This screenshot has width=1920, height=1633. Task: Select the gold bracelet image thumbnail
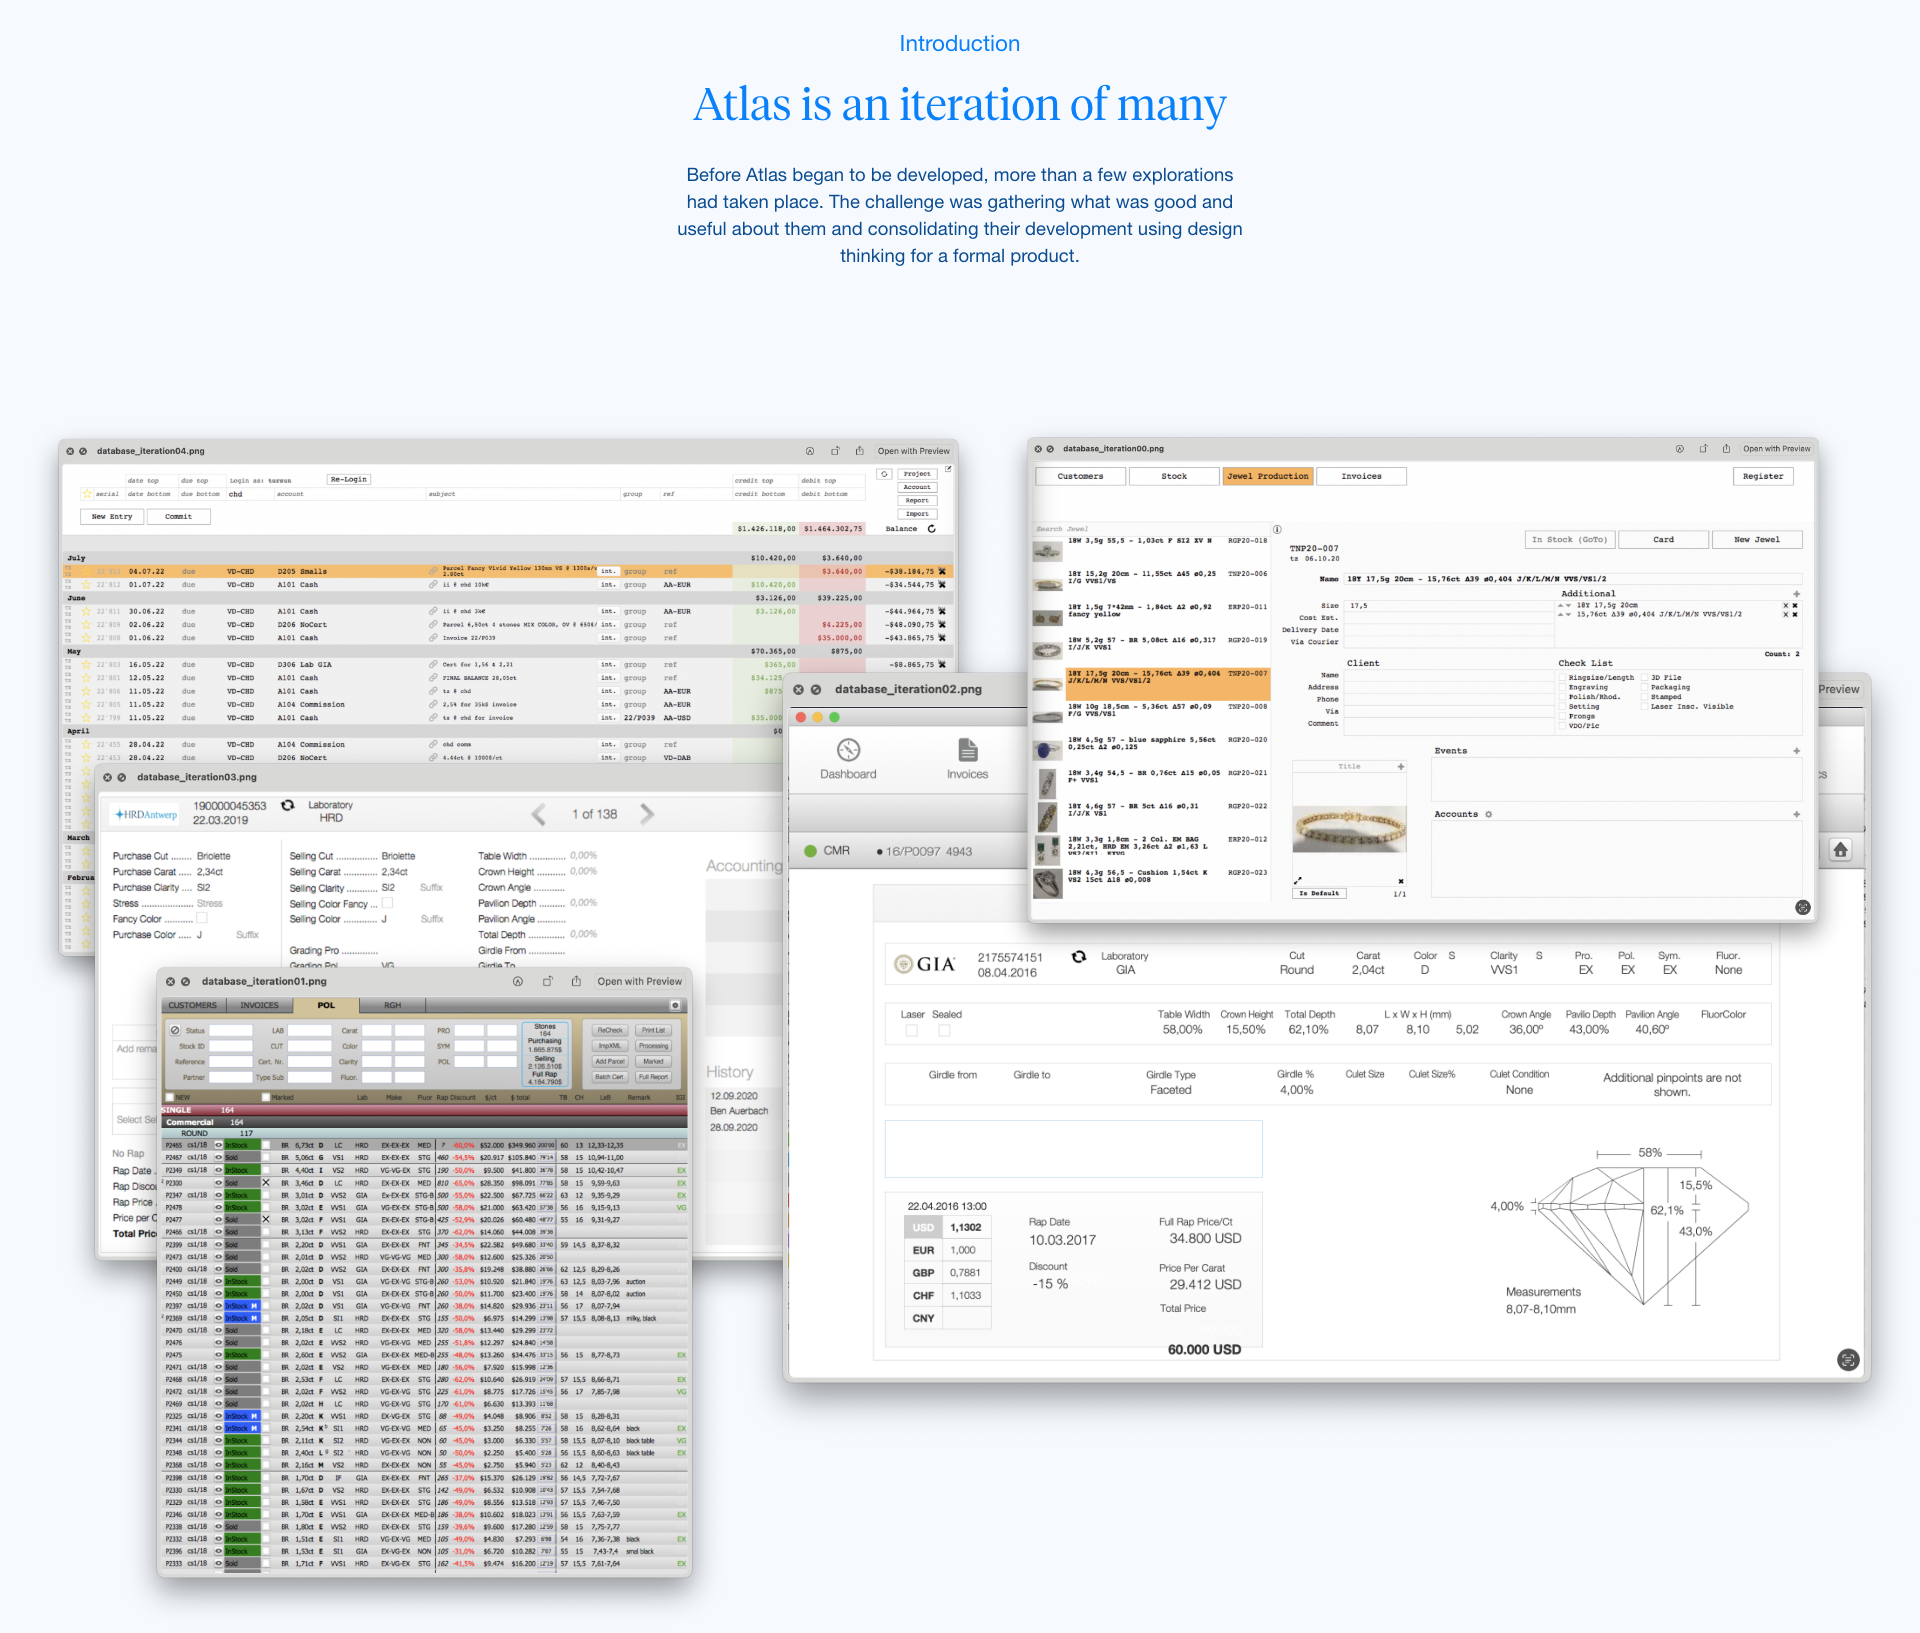click(1349, 828)
